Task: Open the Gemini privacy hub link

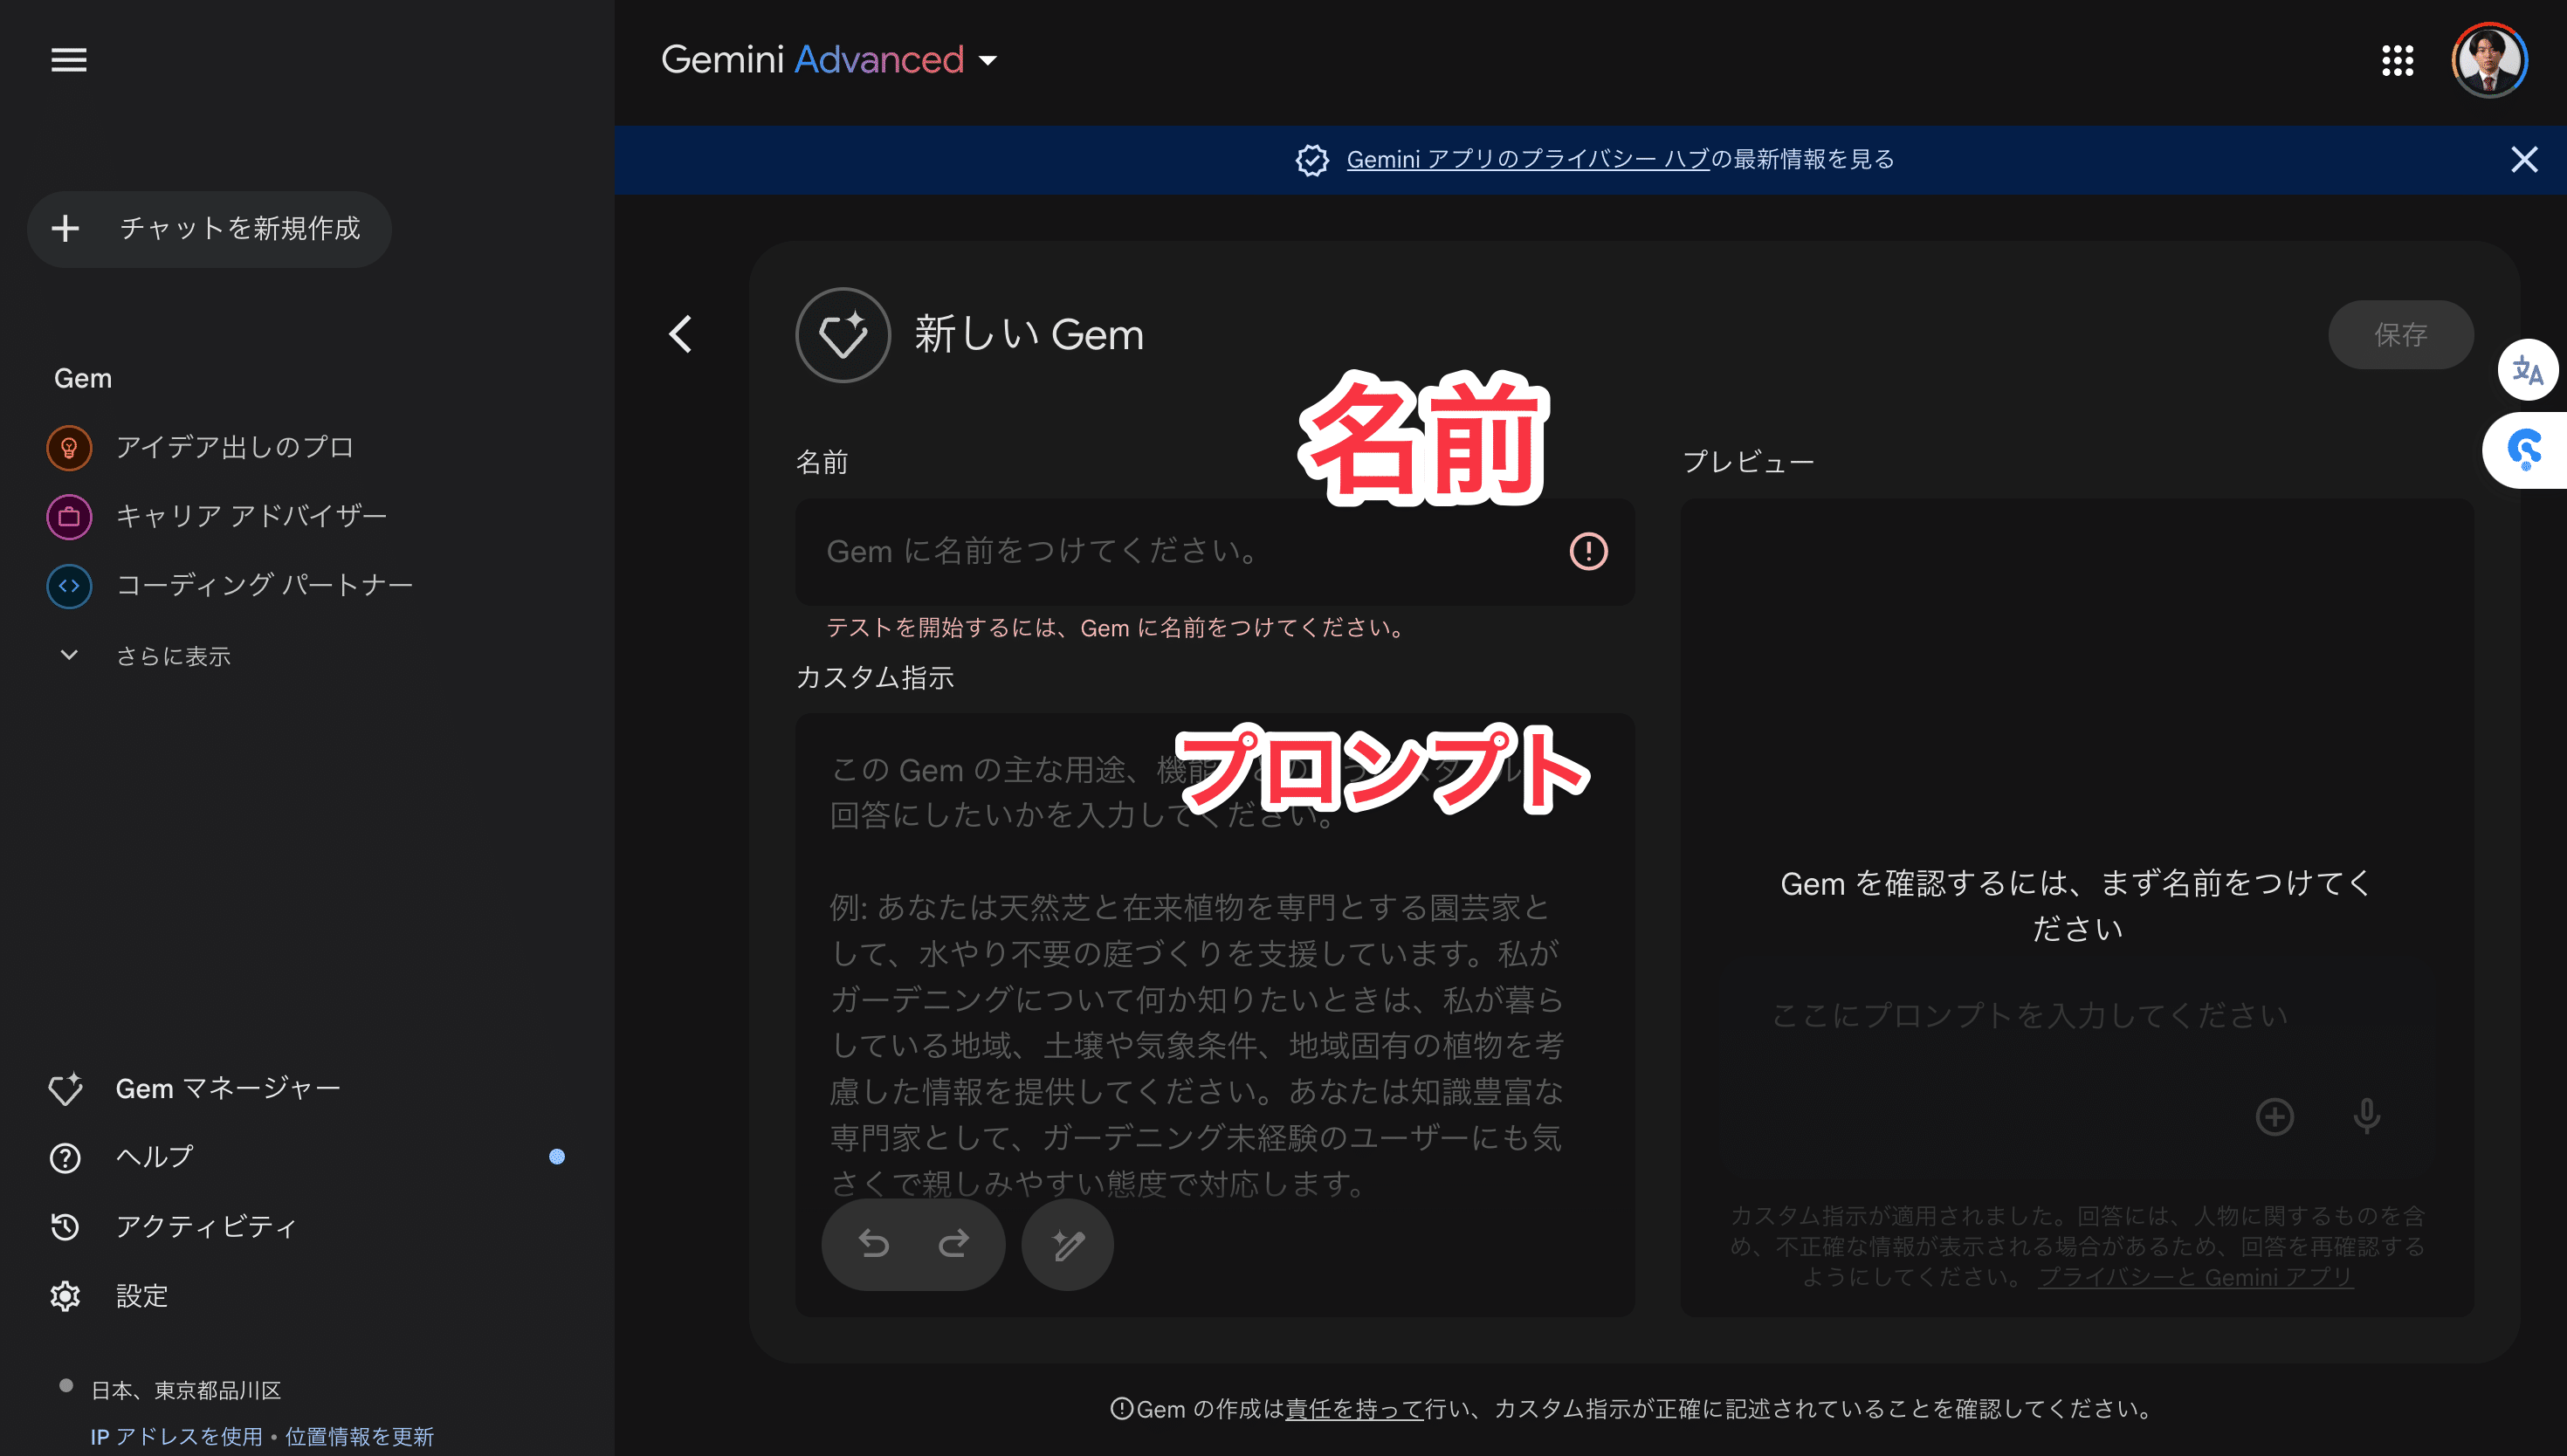Action: pos(1527,159)
